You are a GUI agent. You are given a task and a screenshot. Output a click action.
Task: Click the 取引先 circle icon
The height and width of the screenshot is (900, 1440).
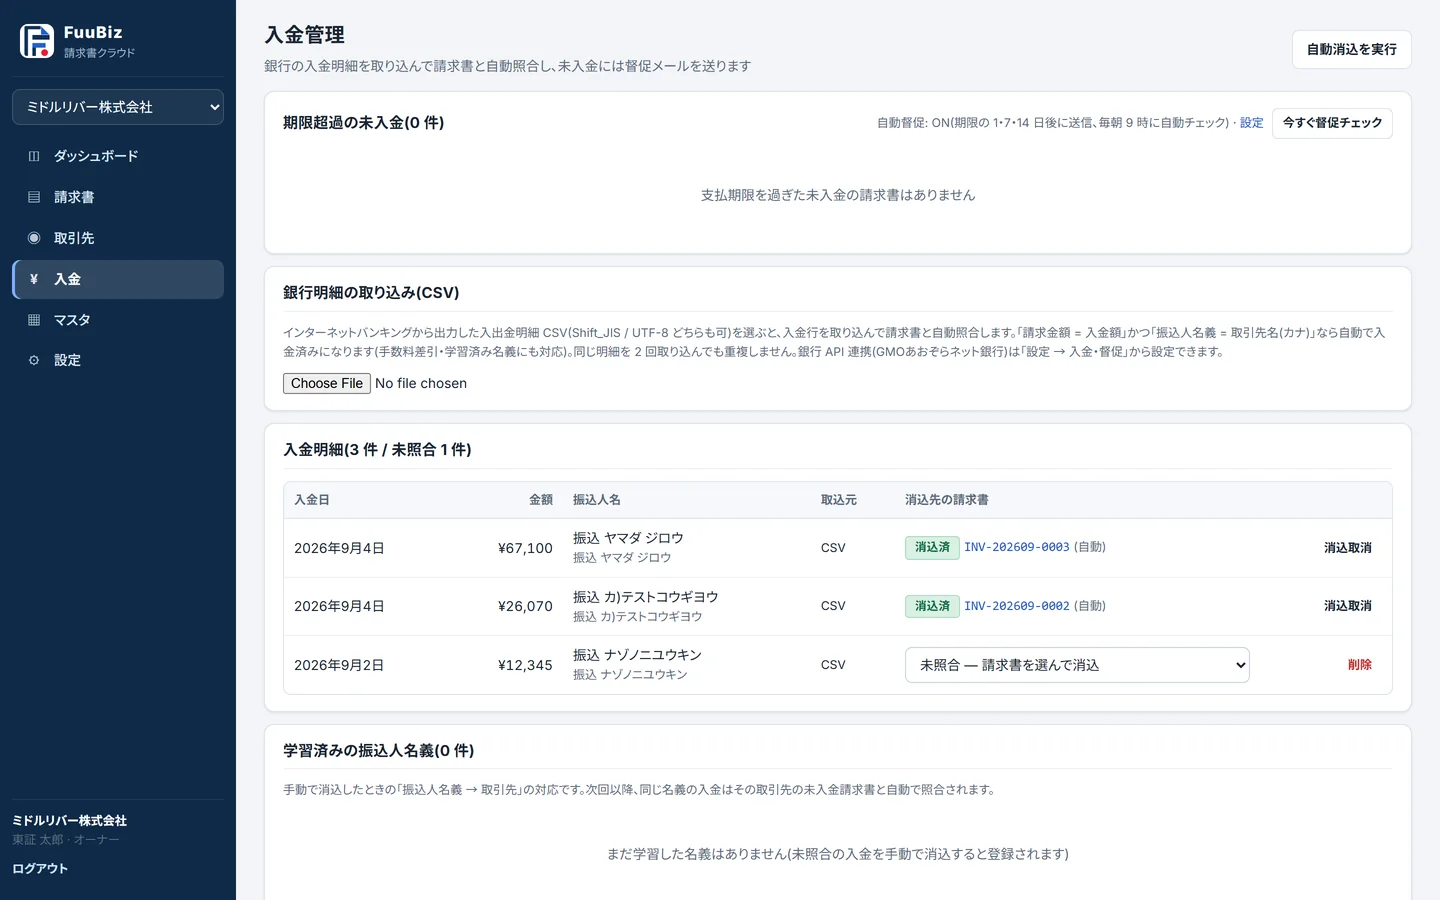coord(34,238)
